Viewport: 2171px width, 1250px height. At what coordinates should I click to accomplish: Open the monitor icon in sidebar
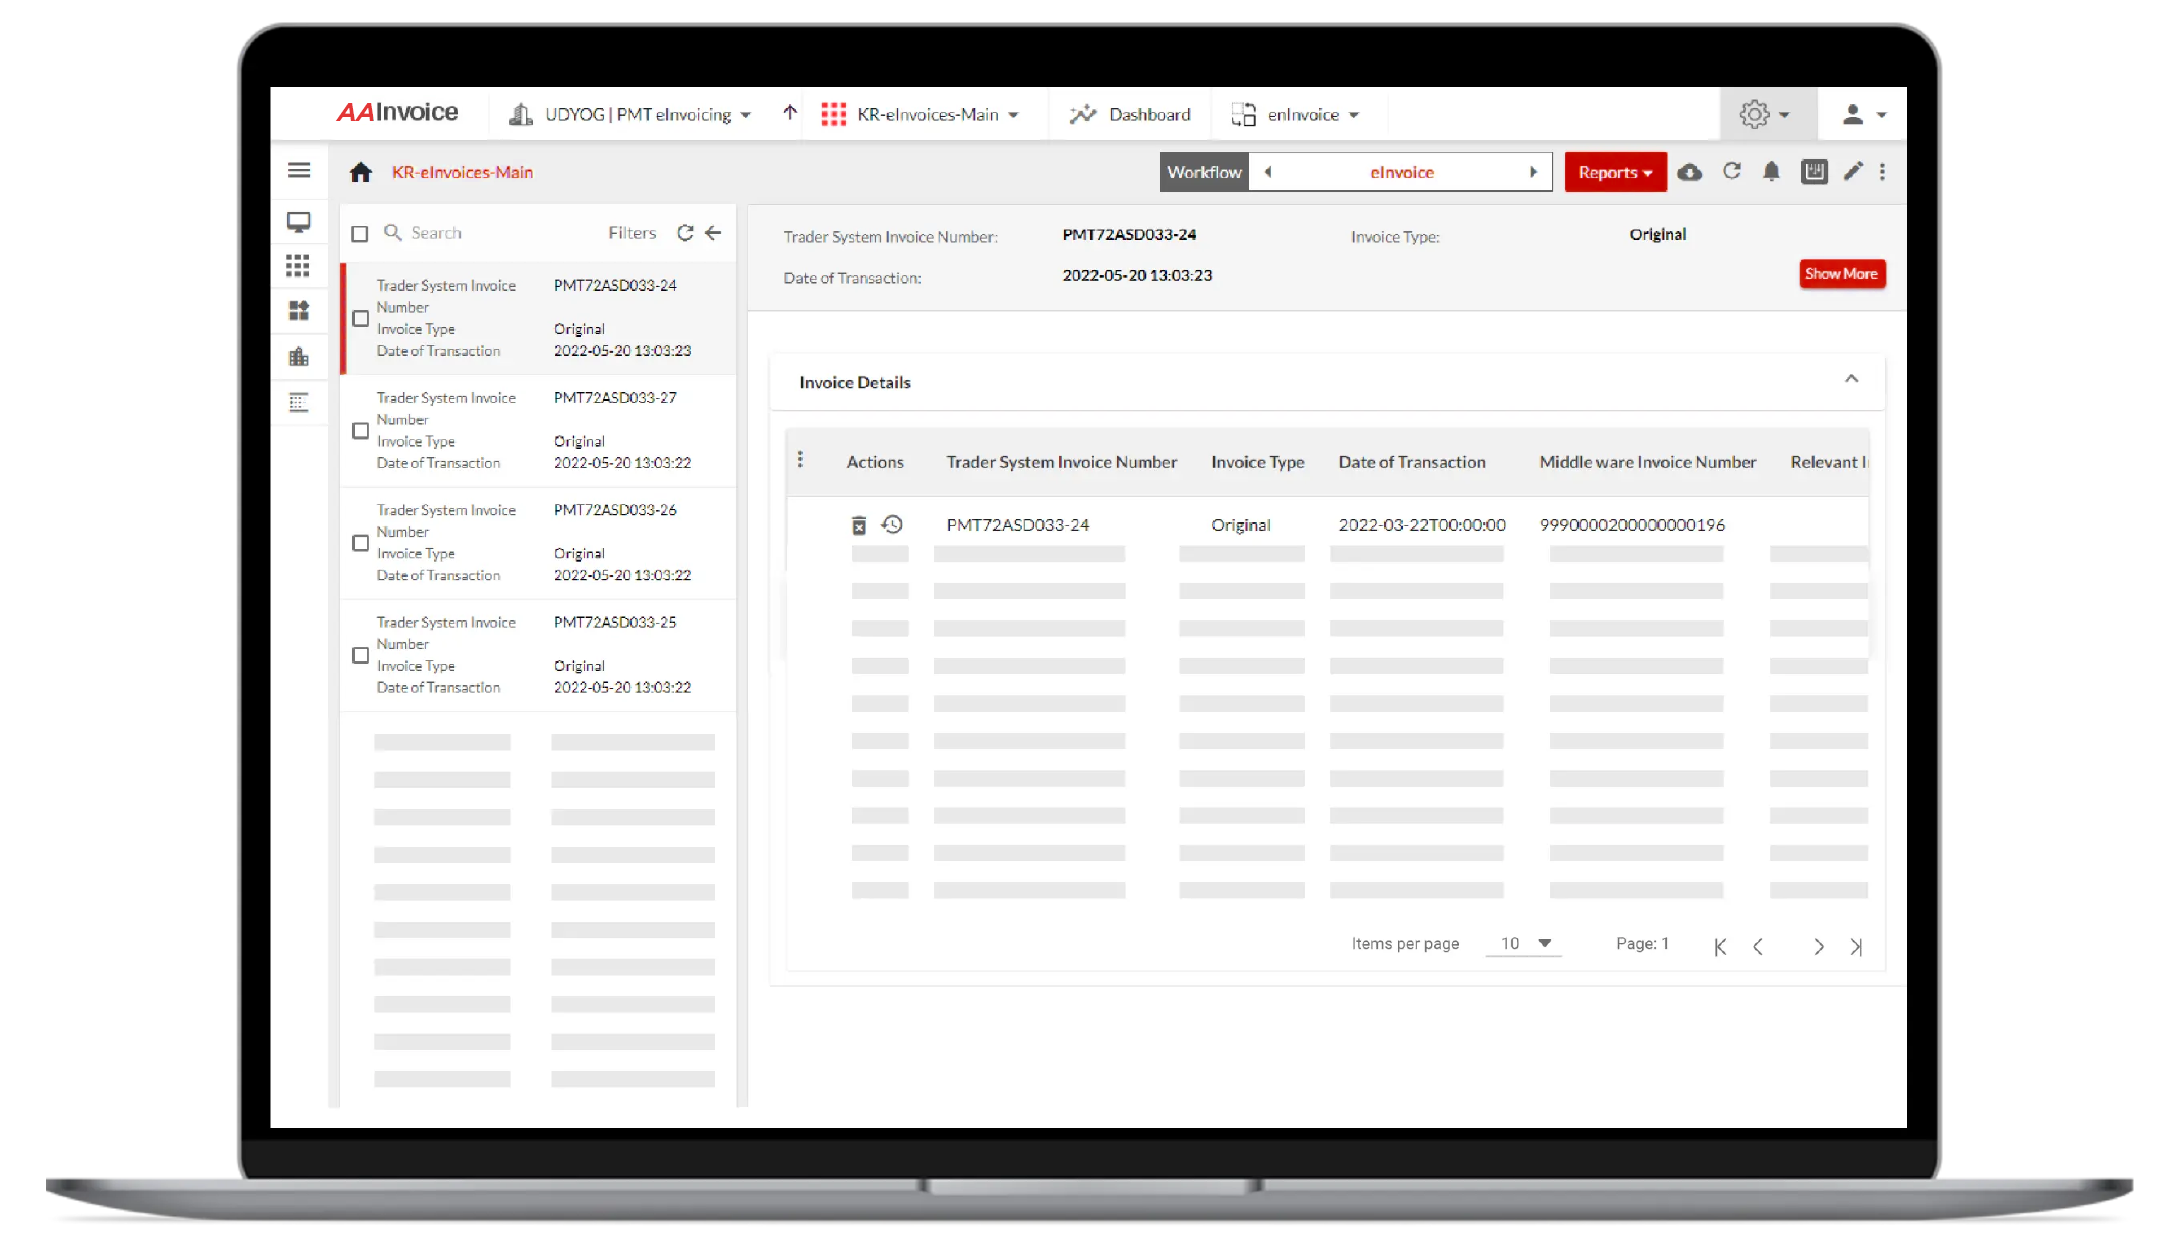pos(298,222)
